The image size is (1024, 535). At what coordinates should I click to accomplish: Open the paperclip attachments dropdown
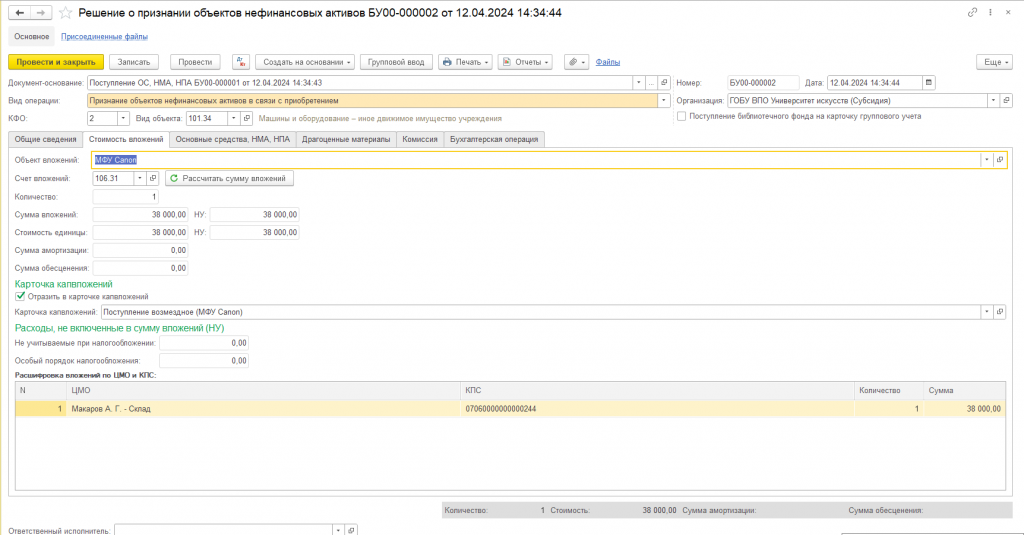point(576,62)
